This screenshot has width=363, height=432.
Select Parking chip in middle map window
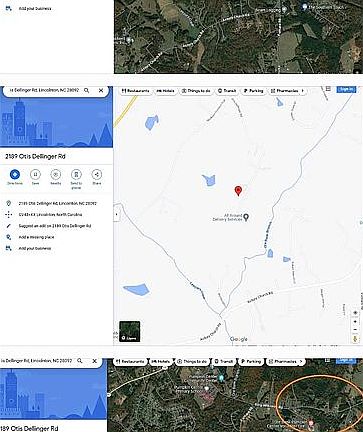click(x=253, y=91)
